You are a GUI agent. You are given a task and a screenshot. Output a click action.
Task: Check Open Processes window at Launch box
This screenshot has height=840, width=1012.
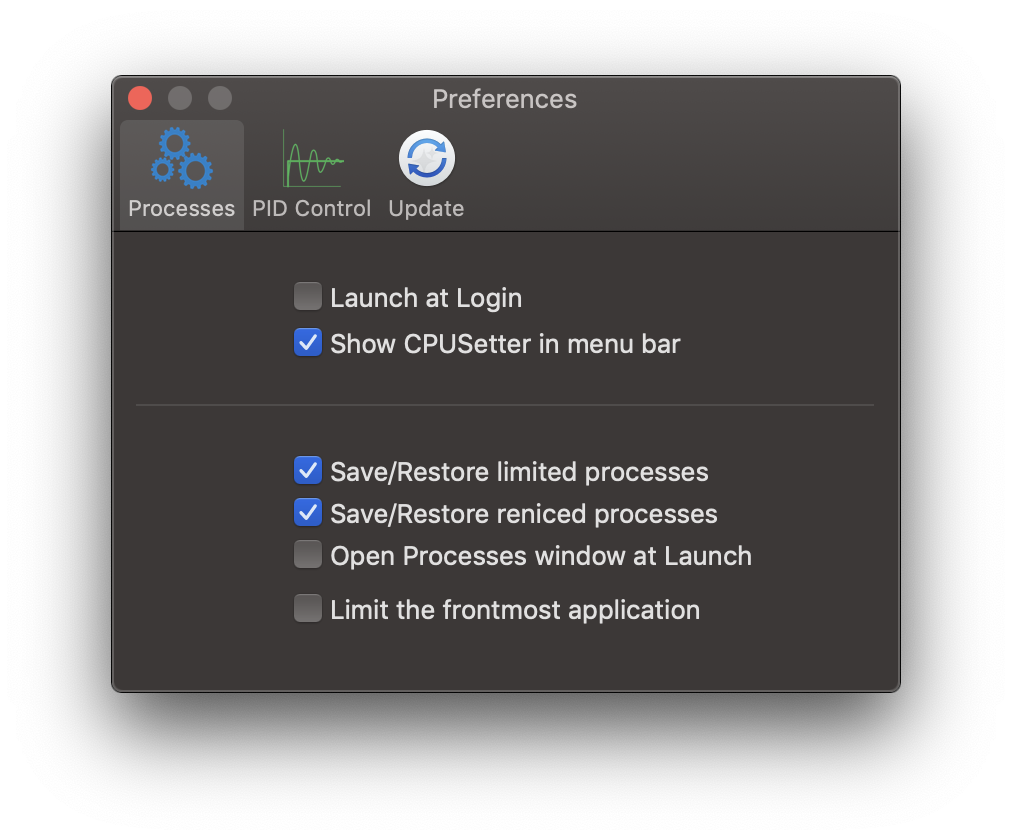pos(308,554)
